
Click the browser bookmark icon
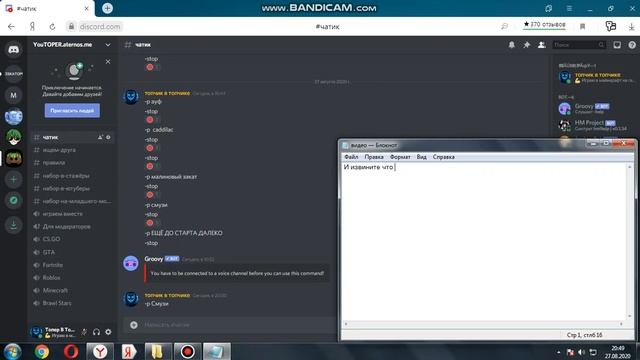coord(582,27)
